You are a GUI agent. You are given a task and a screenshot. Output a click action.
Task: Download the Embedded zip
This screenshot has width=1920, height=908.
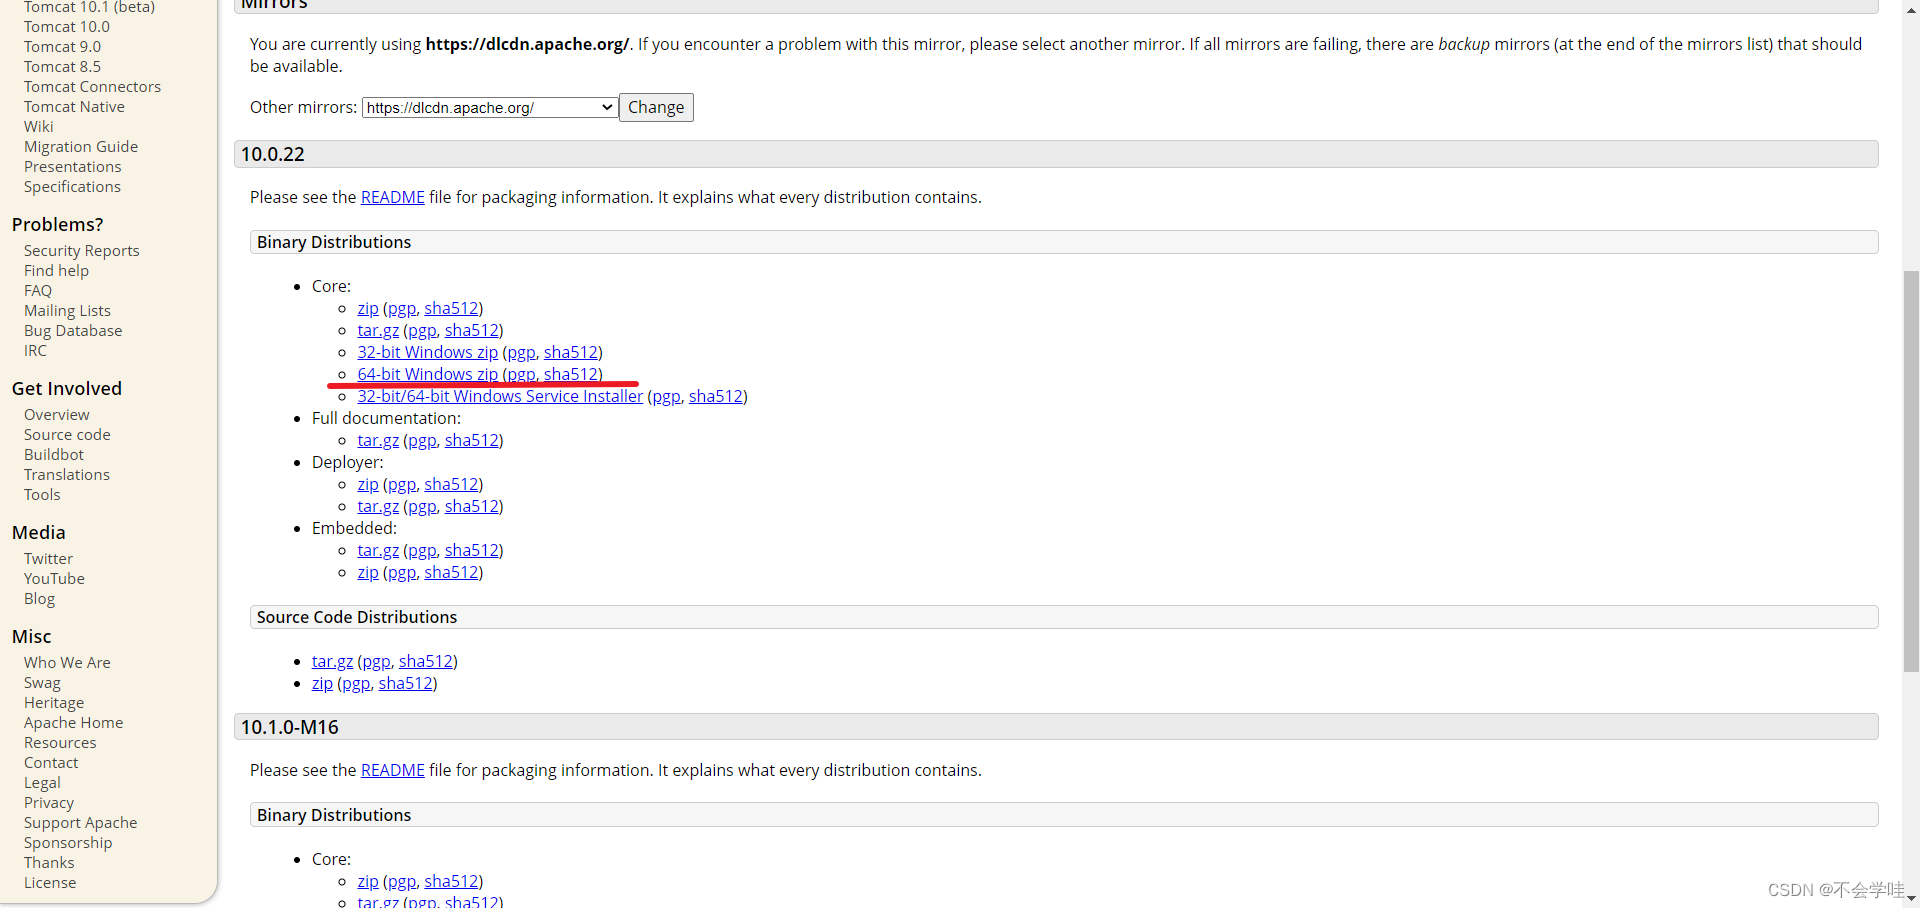(368, 572)
